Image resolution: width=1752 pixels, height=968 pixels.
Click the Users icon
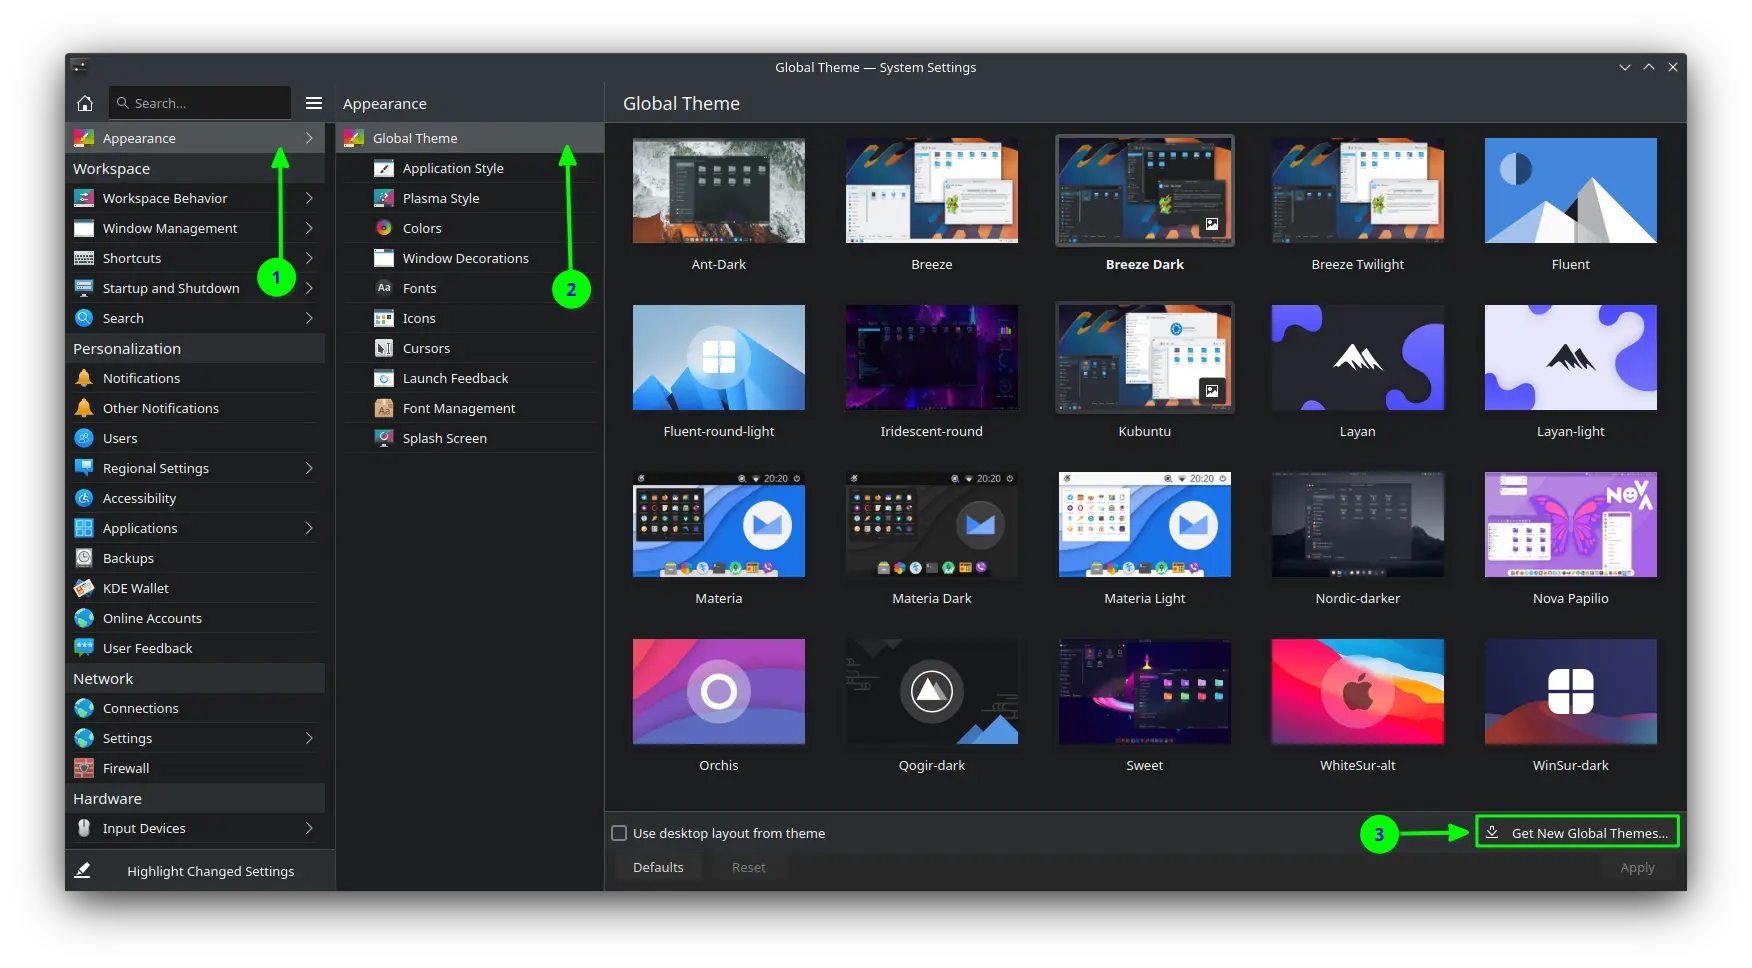click(84, 438)
